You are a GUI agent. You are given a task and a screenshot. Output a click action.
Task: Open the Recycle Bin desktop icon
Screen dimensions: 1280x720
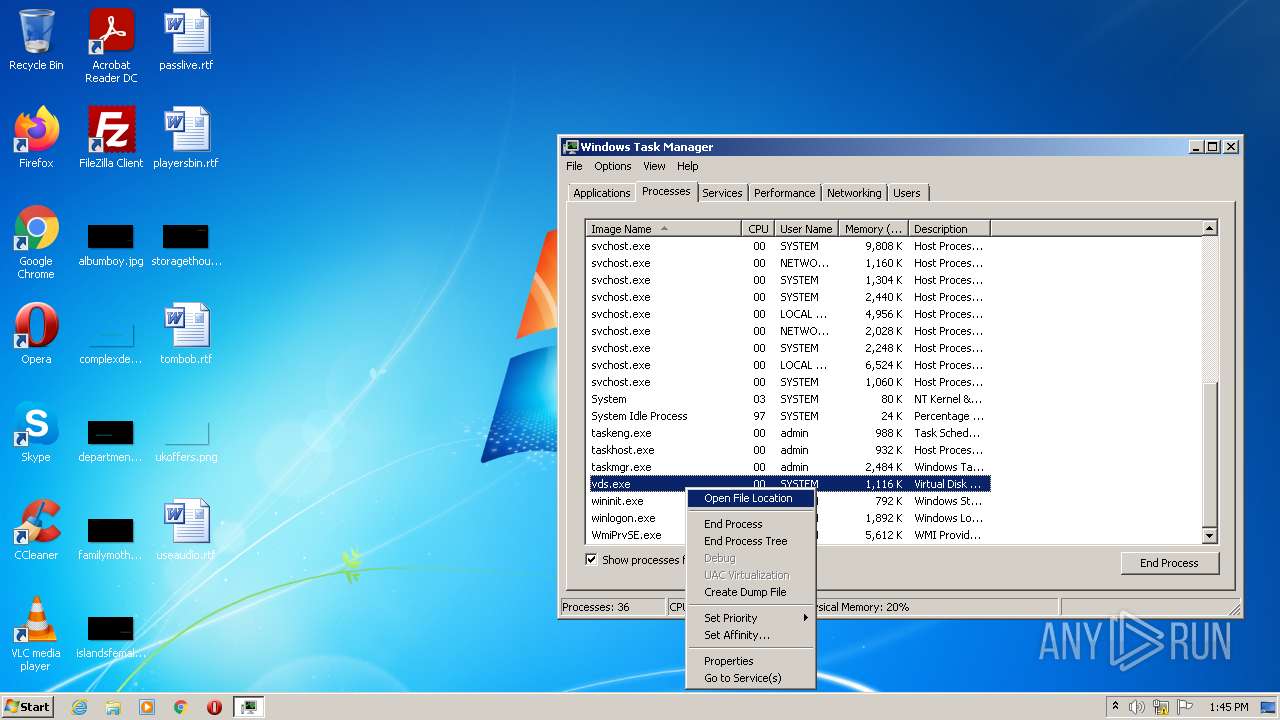point(36,40)
